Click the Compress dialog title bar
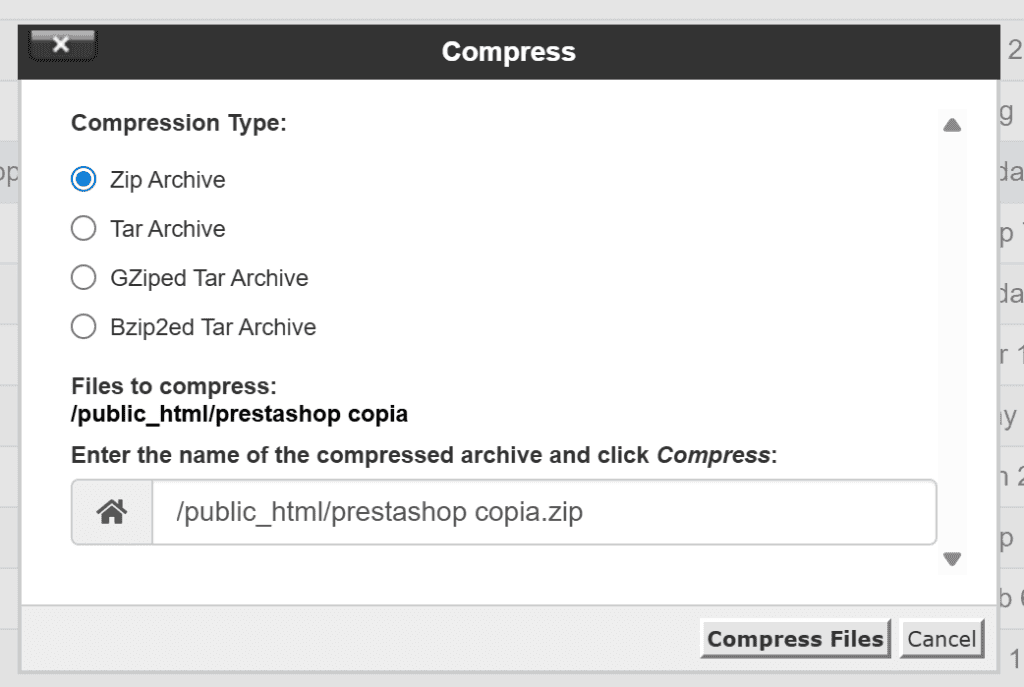1024x687 pixels. (x=509, y=52)
